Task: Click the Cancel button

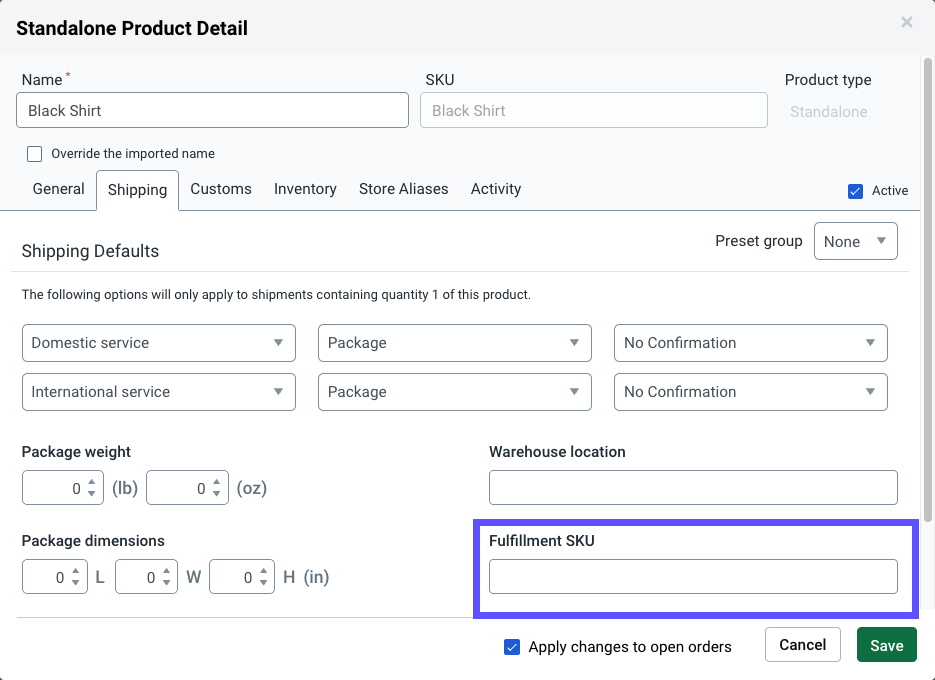Action: coord(802,645)
